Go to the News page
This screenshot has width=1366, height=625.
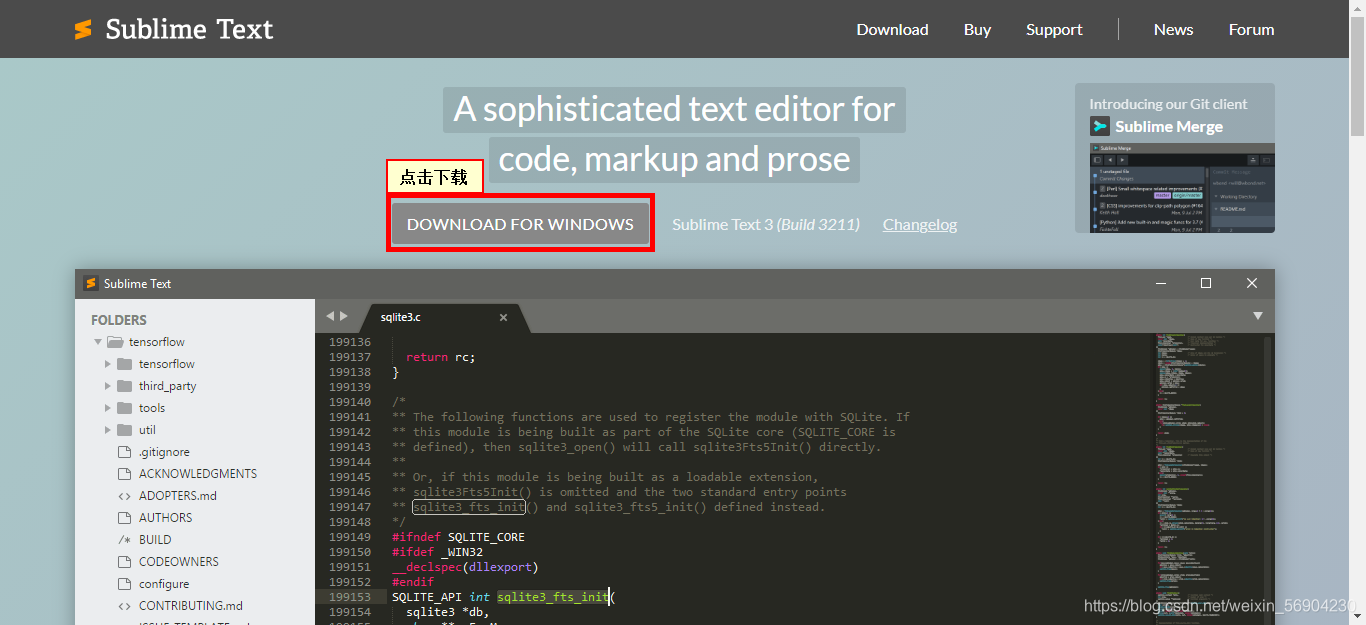[x=1173, y=30]
